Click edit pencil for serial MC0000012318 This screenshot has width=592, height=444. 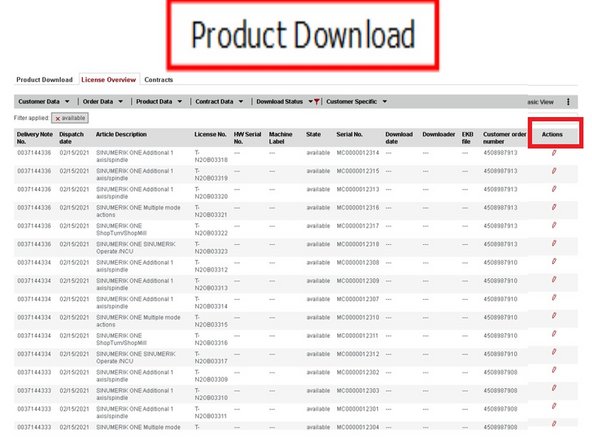[x=554, y=243]
